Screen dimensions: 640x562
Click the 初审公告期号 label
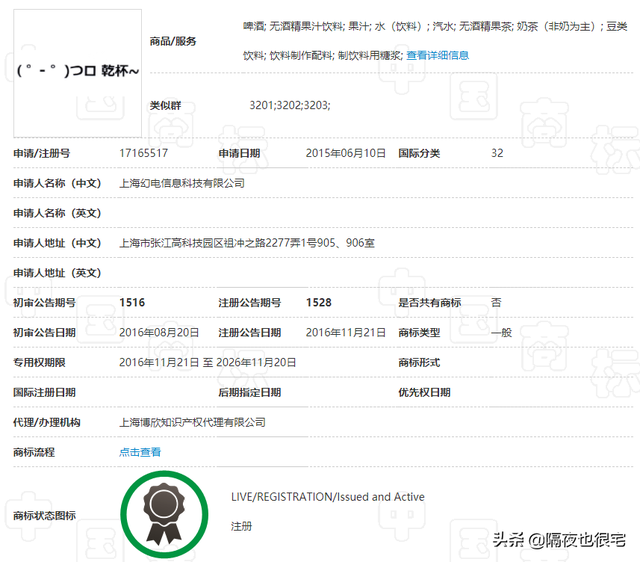[x=44, y=303]
